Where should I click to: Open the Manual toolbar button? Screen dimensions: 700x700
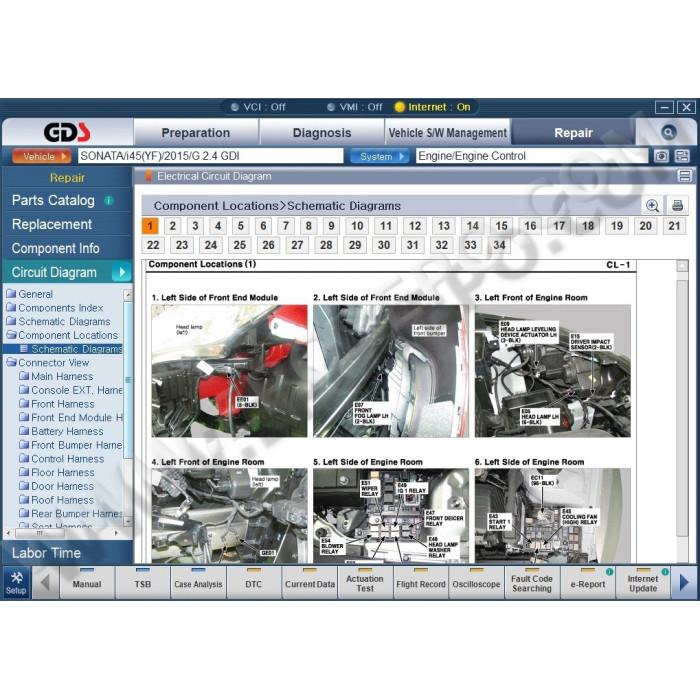(87, 582)
